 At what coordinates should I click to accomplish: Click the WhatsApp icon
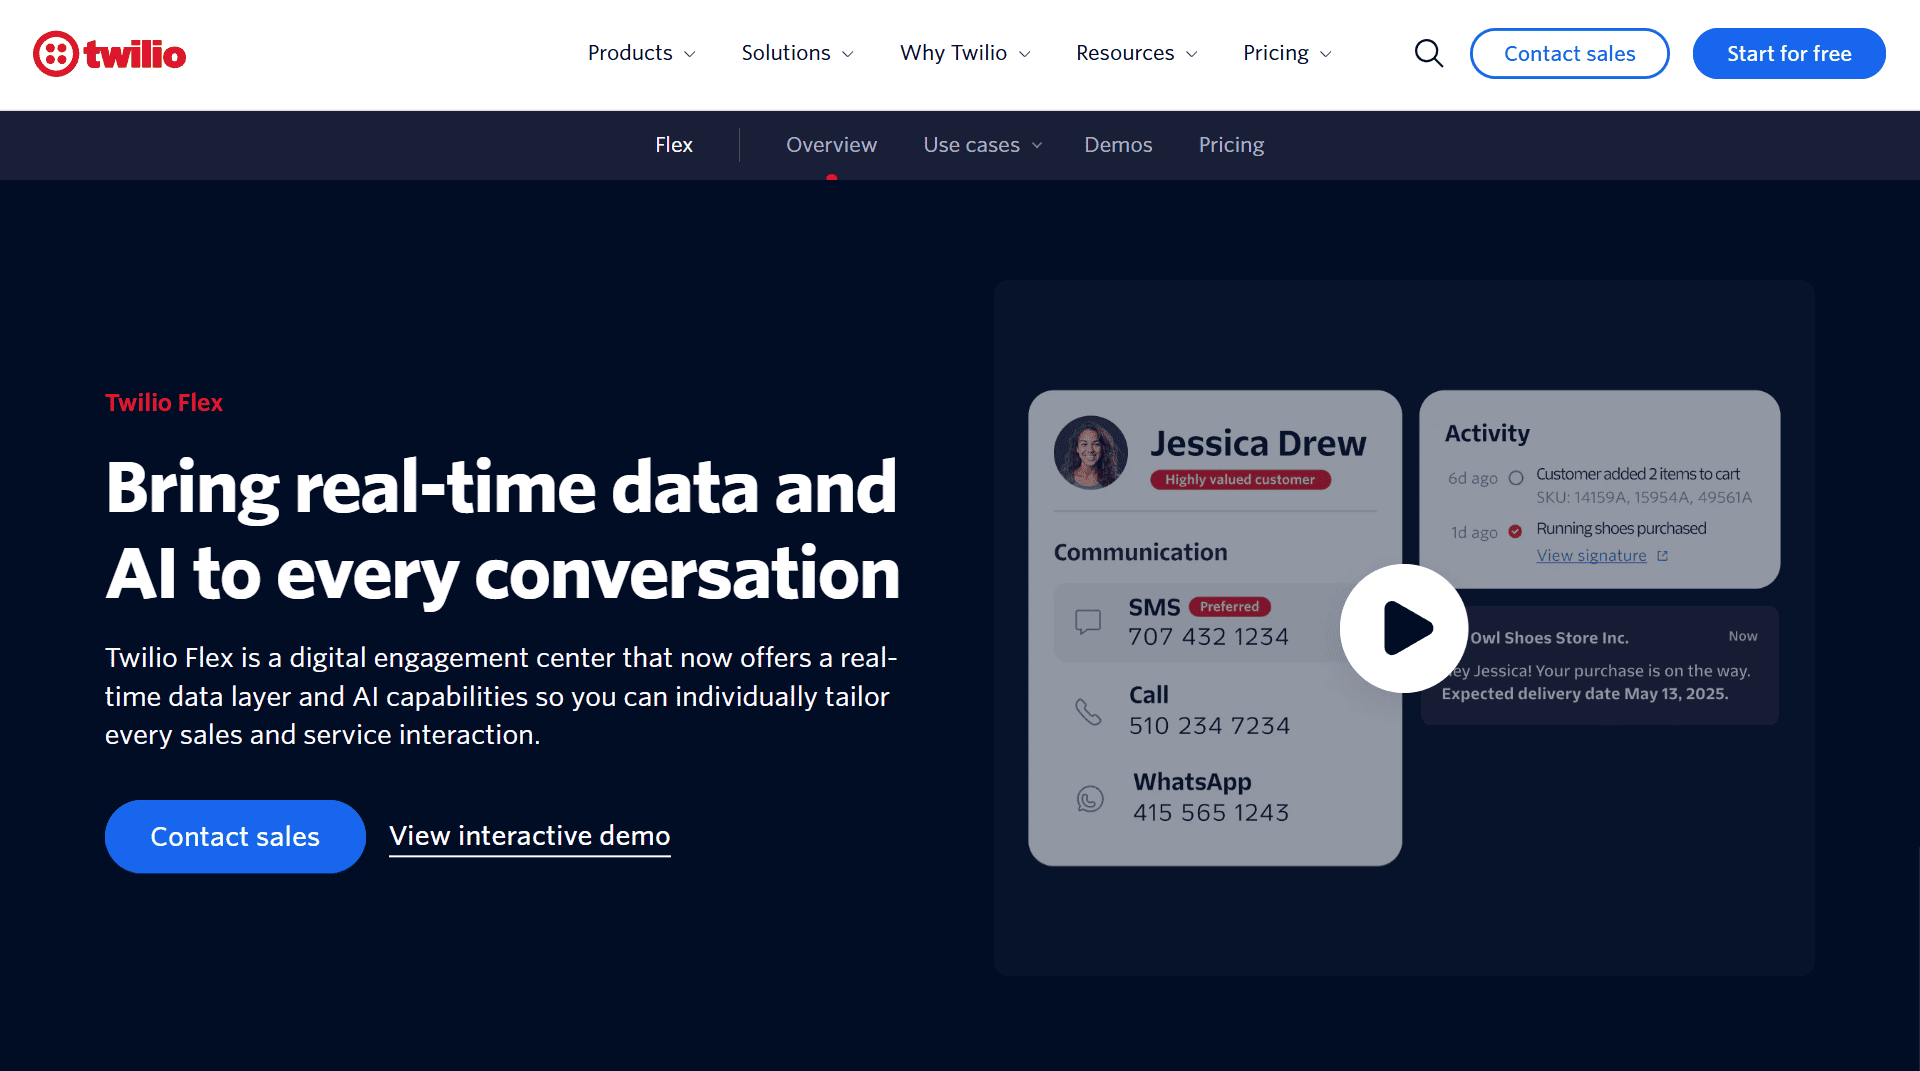1090,798
